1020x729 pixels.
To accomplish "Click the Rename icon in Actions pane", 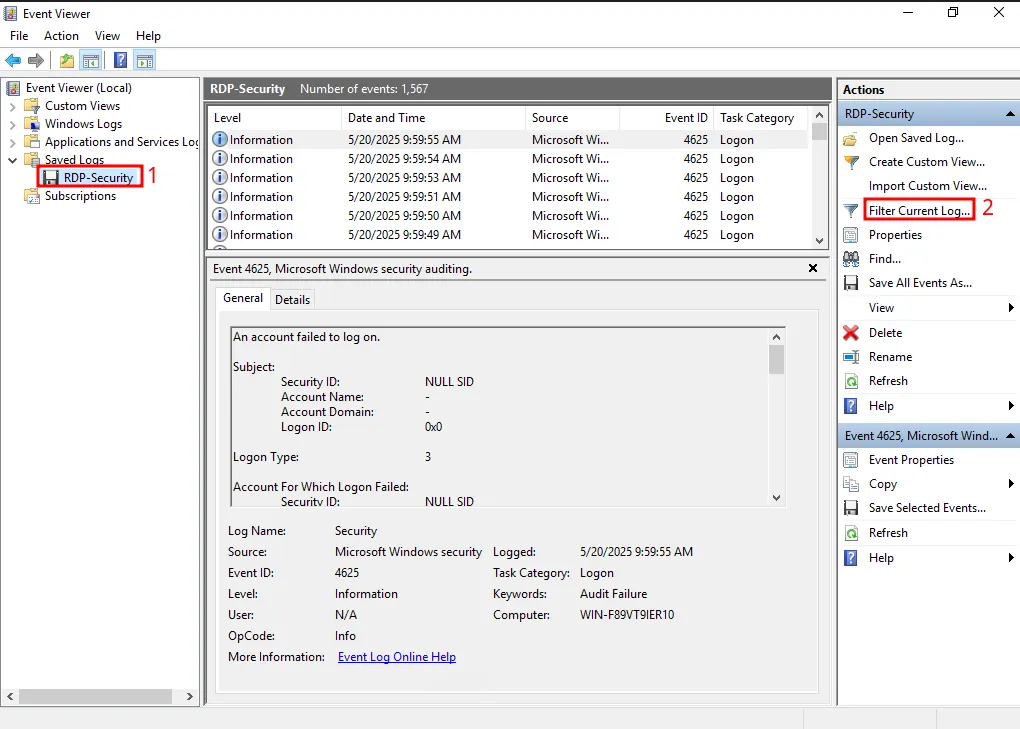I will tap(851, 357).
